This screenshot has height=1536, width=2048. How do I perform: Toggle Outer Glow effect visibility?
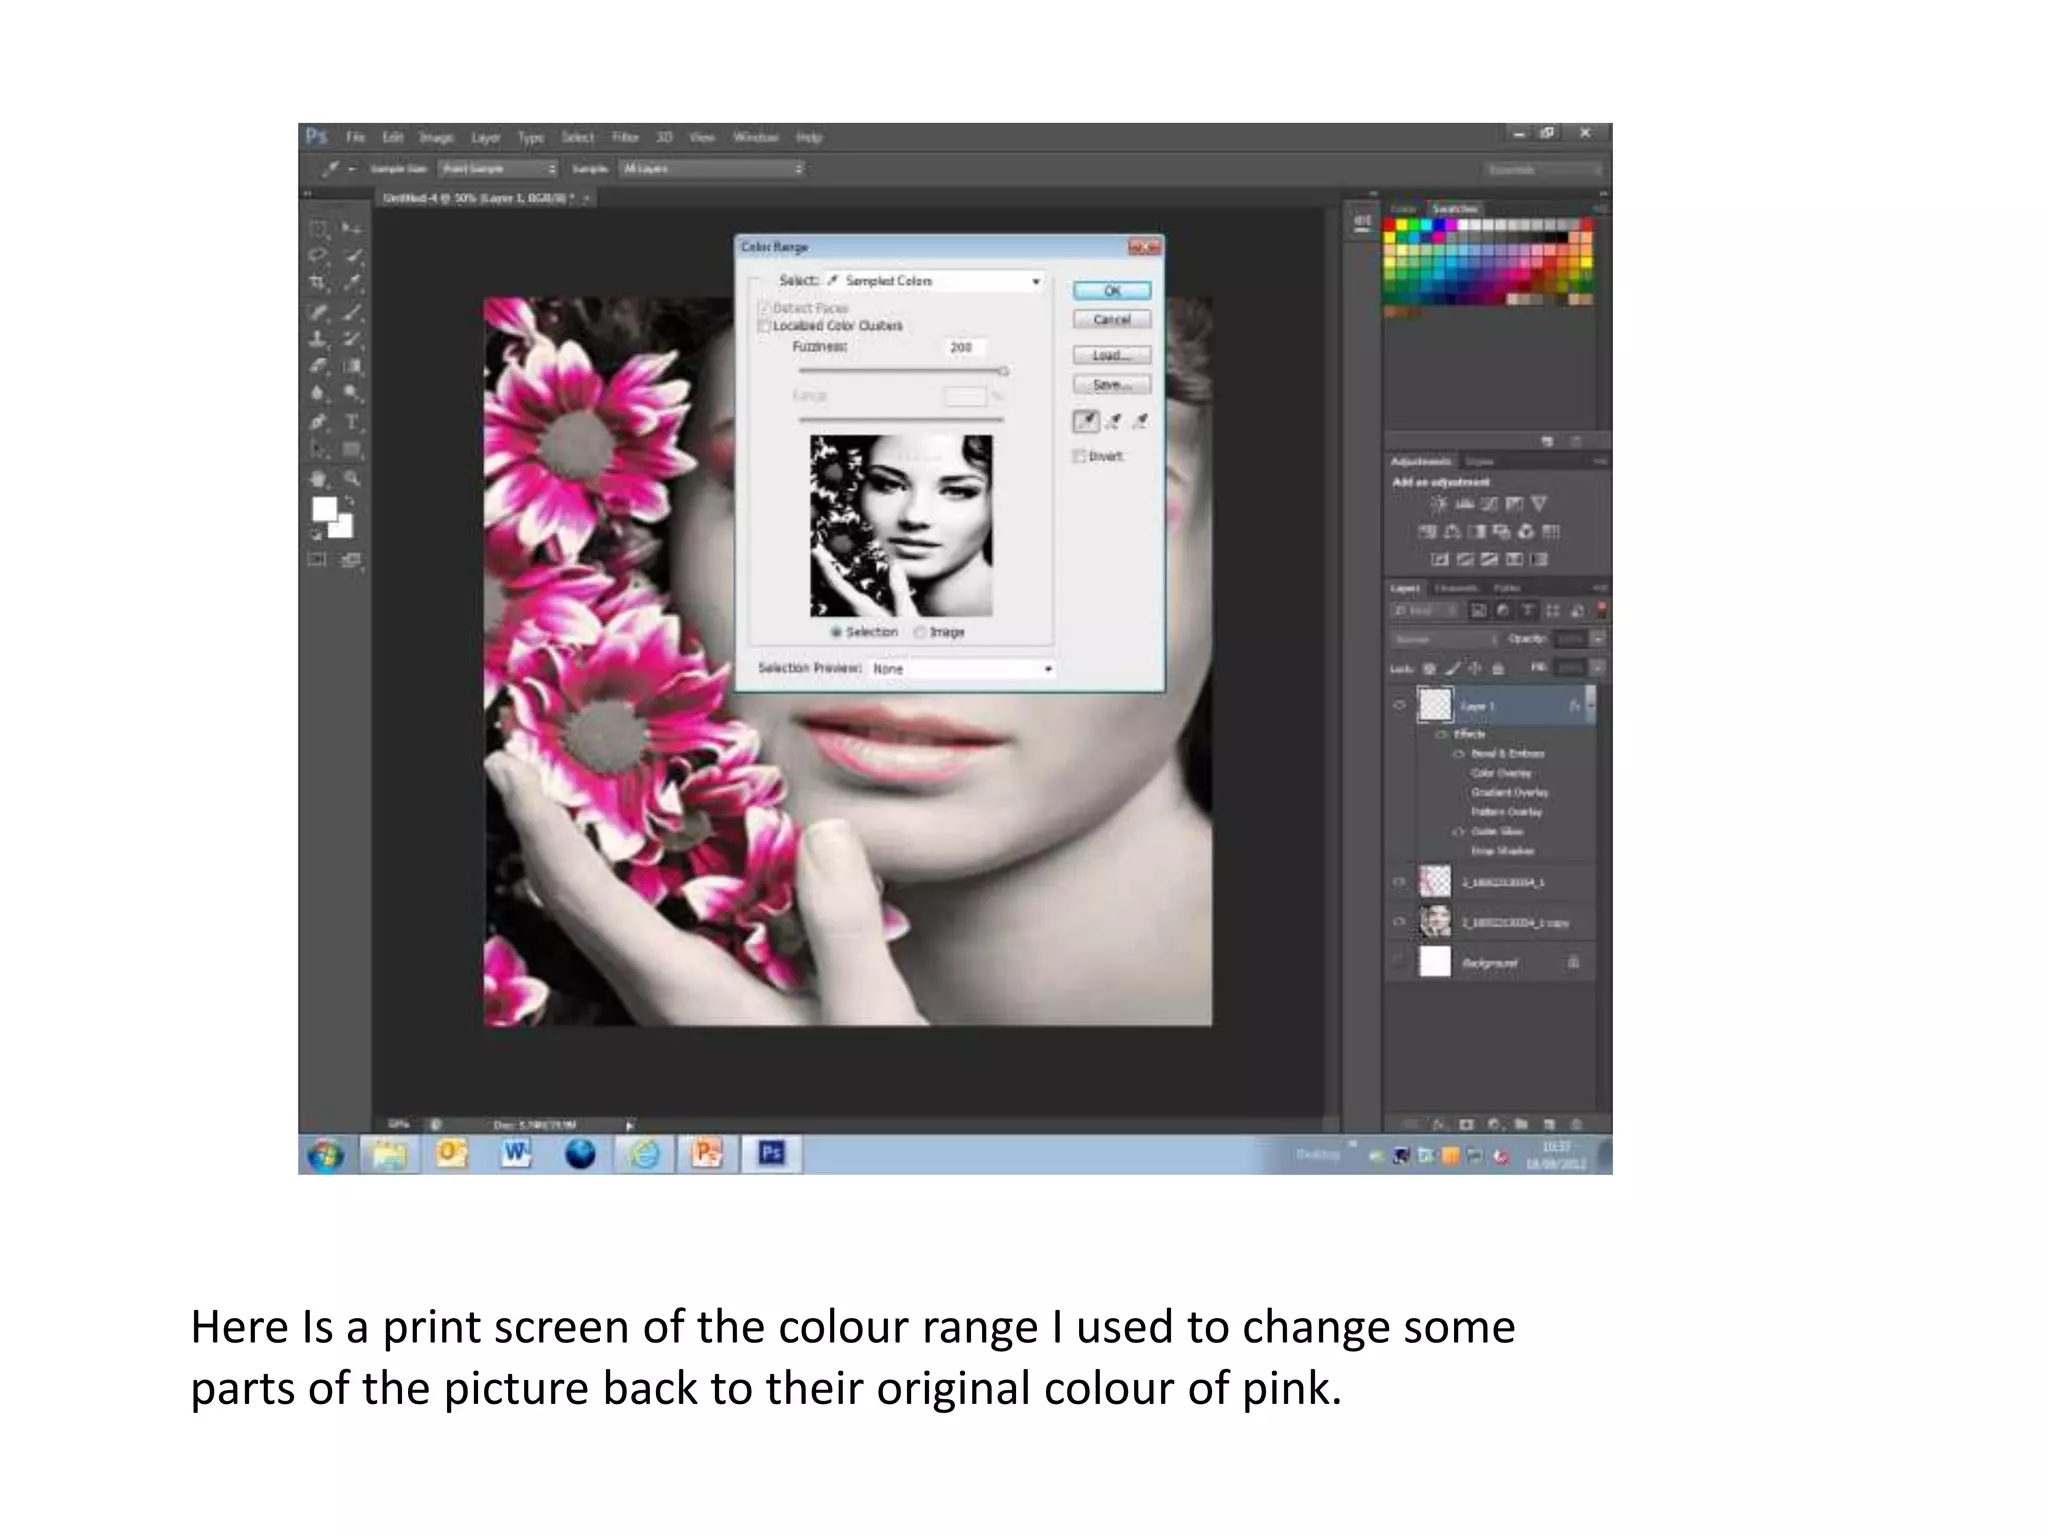(x=1459, y=832)
